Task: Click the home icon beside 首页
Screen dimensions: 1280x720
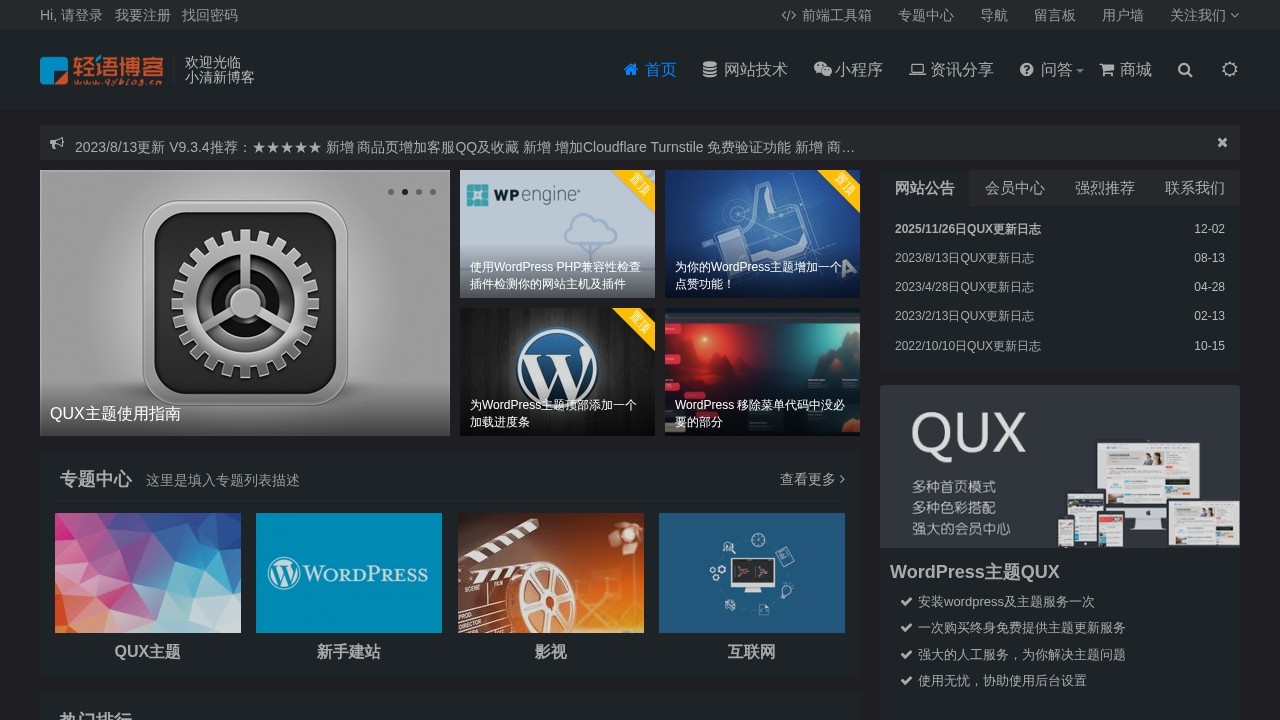Action: 630,69
